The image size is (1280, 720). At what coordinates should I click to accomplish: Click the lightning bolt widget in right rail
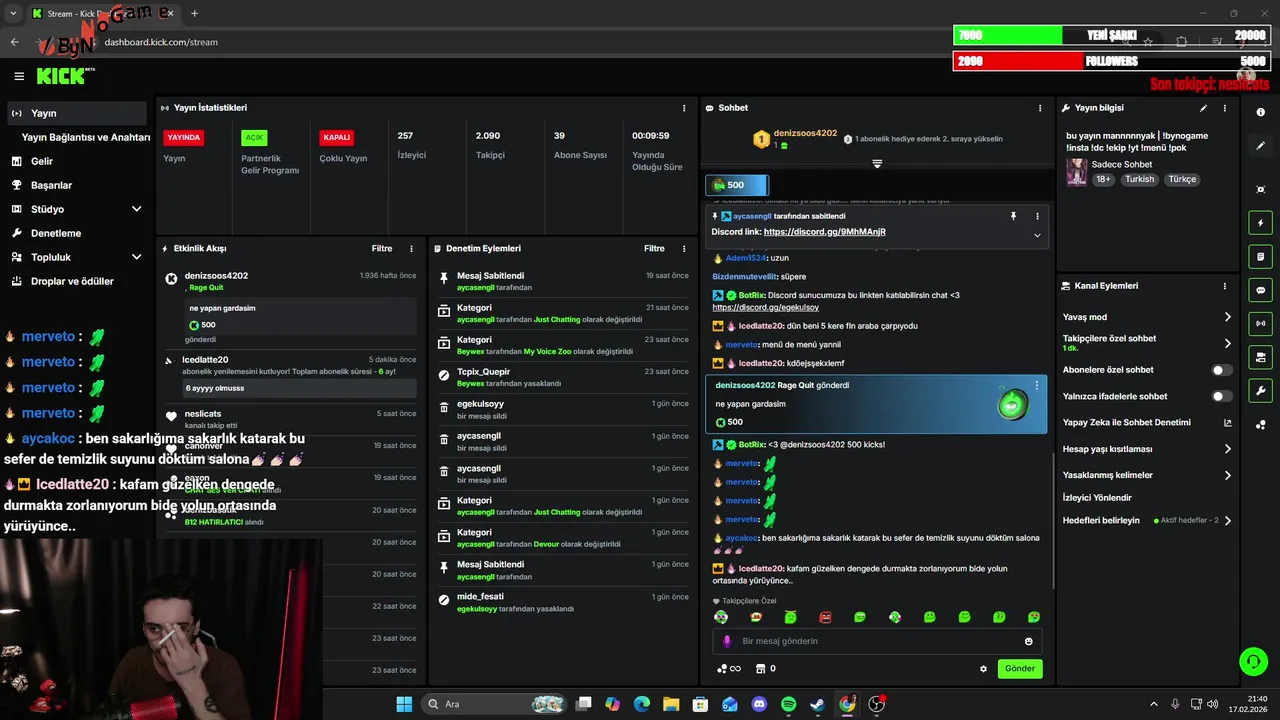1261,223
